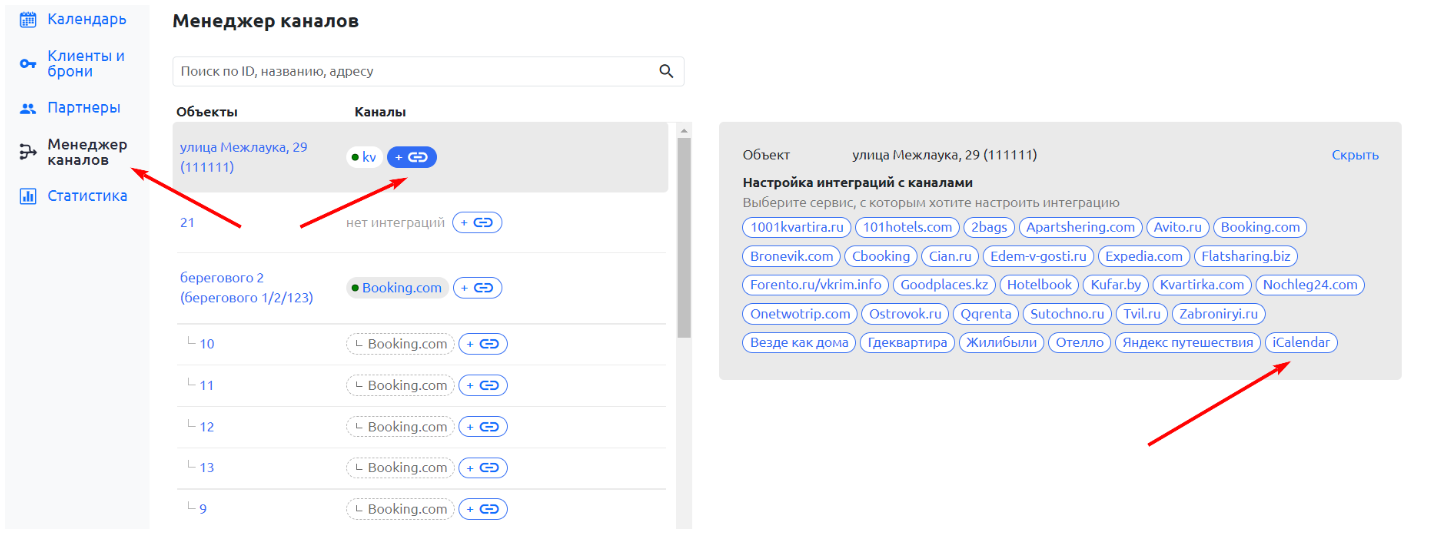Image resolution: width=1447 pixels, height=536 pixels.
Task: Open room 10 object link
Action: click(207, 344)
